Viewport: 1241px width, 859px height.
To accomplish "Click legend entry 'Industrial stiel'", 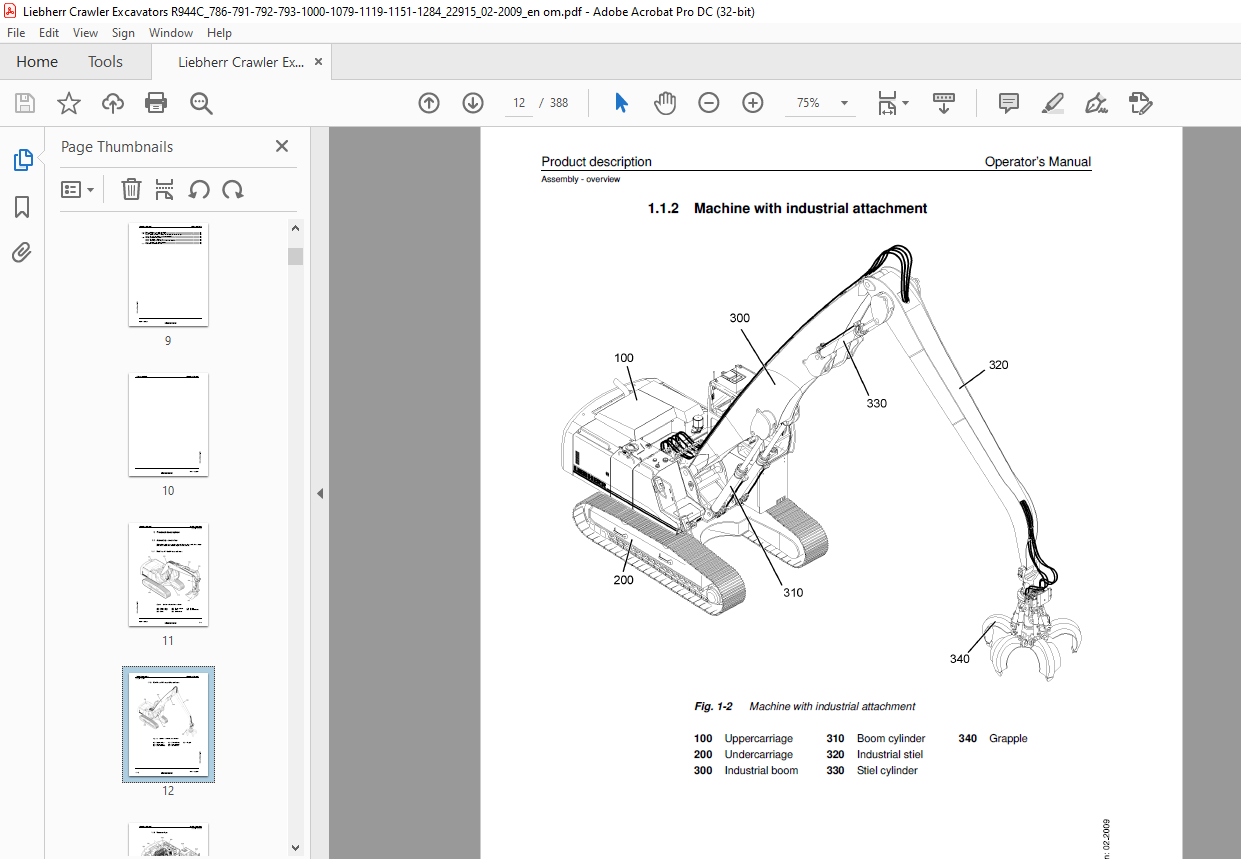I will click(890, 755).
